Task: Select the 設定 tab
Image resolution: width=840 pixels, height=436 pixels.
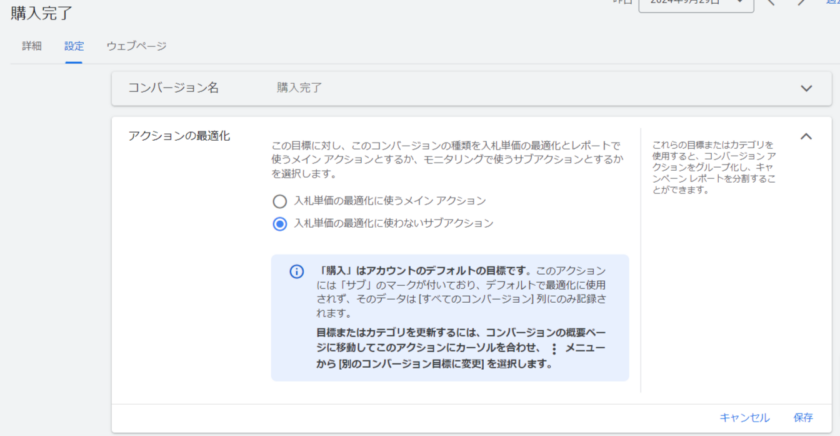Action: coord(74,46)
